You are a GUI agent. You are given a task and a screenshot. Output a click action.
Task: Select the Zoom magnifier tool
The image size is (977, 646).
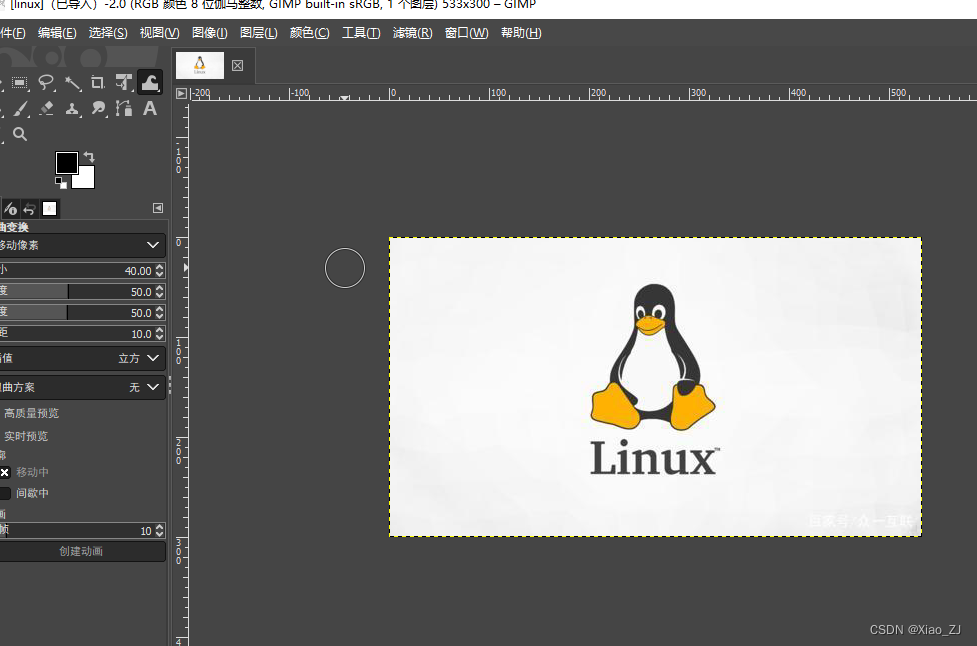tap(20, 134)
